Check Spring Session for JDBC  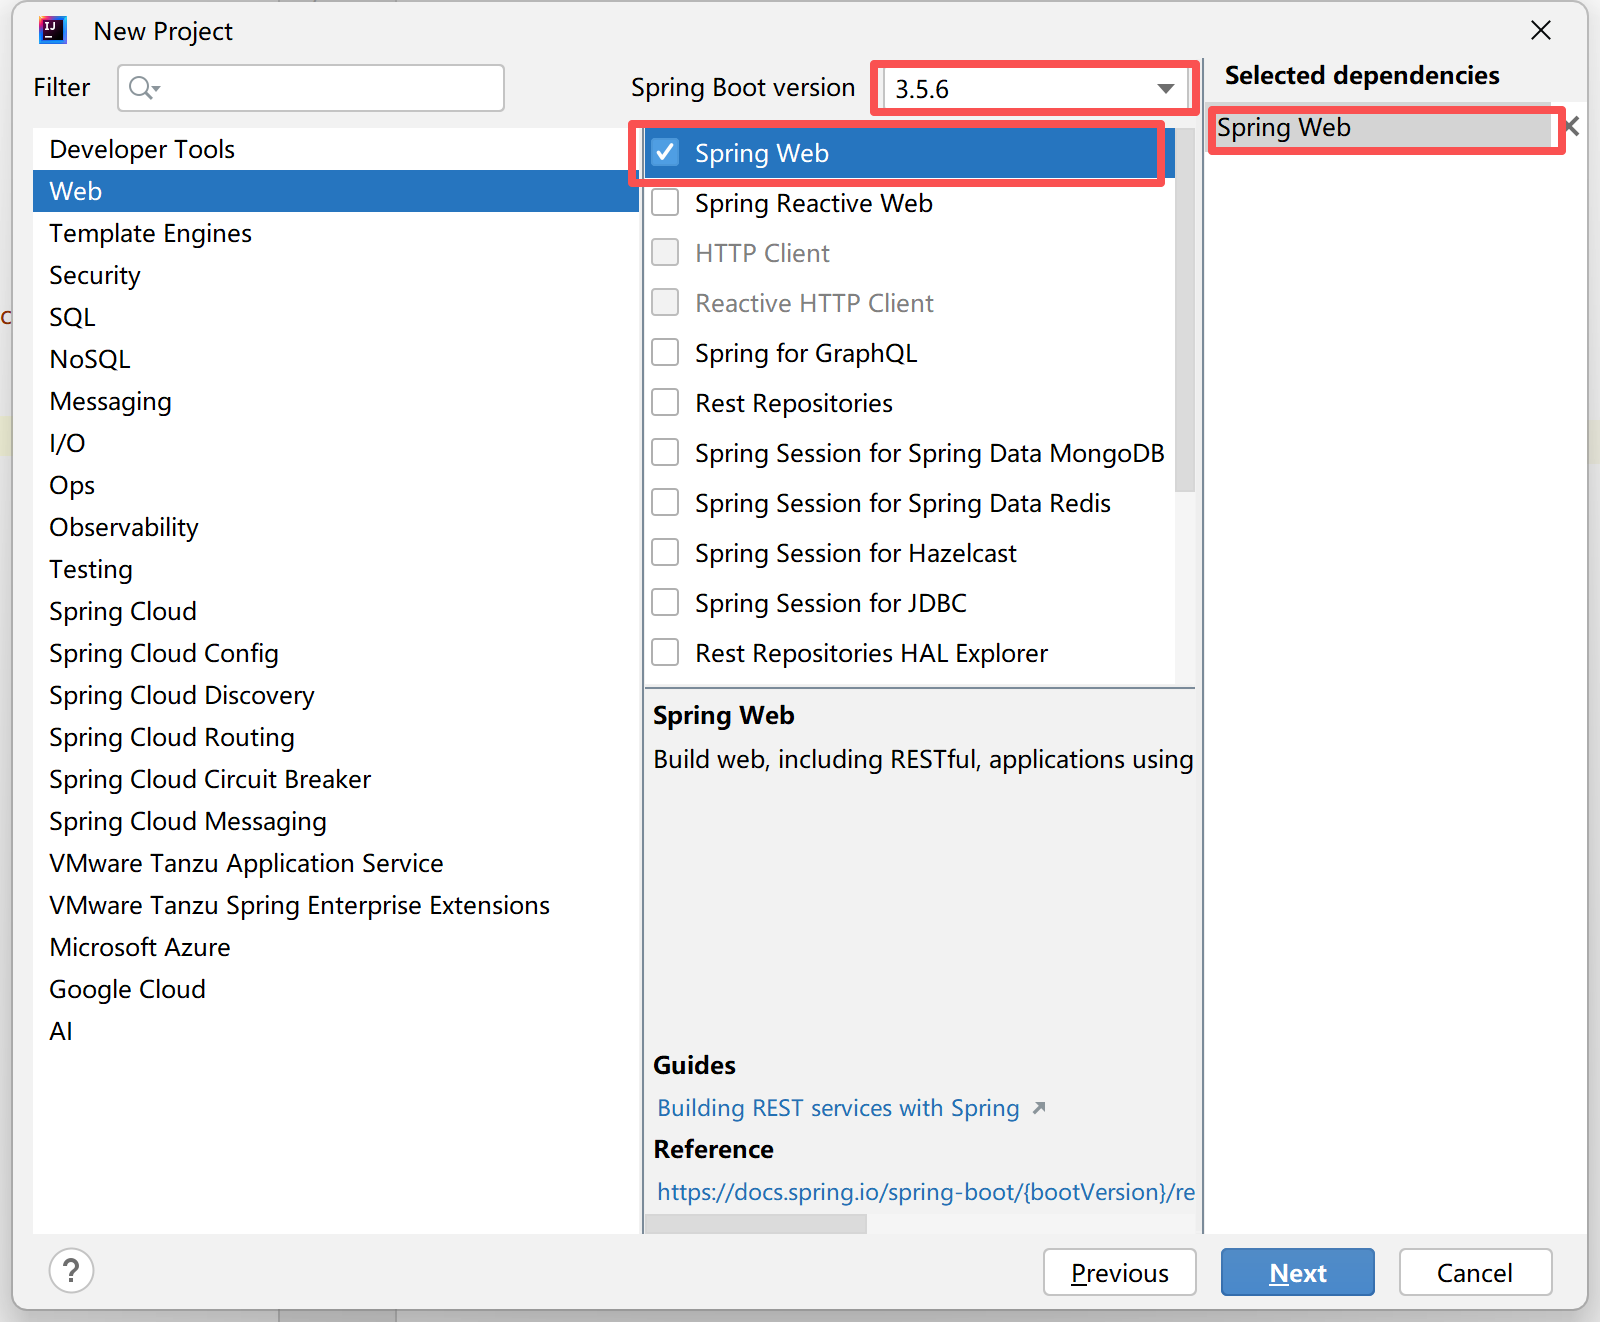point(665,602)
